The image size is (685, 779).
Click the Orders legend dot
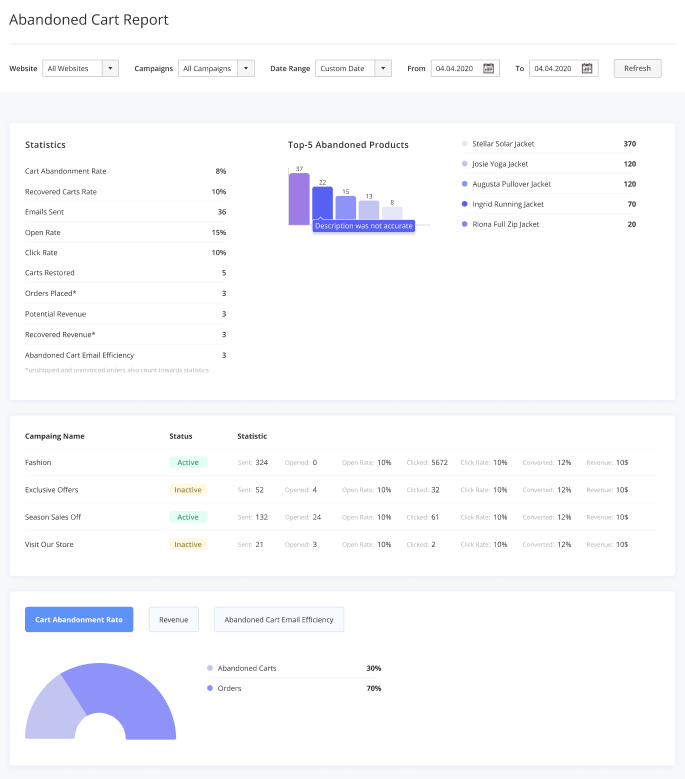point(210,688)
